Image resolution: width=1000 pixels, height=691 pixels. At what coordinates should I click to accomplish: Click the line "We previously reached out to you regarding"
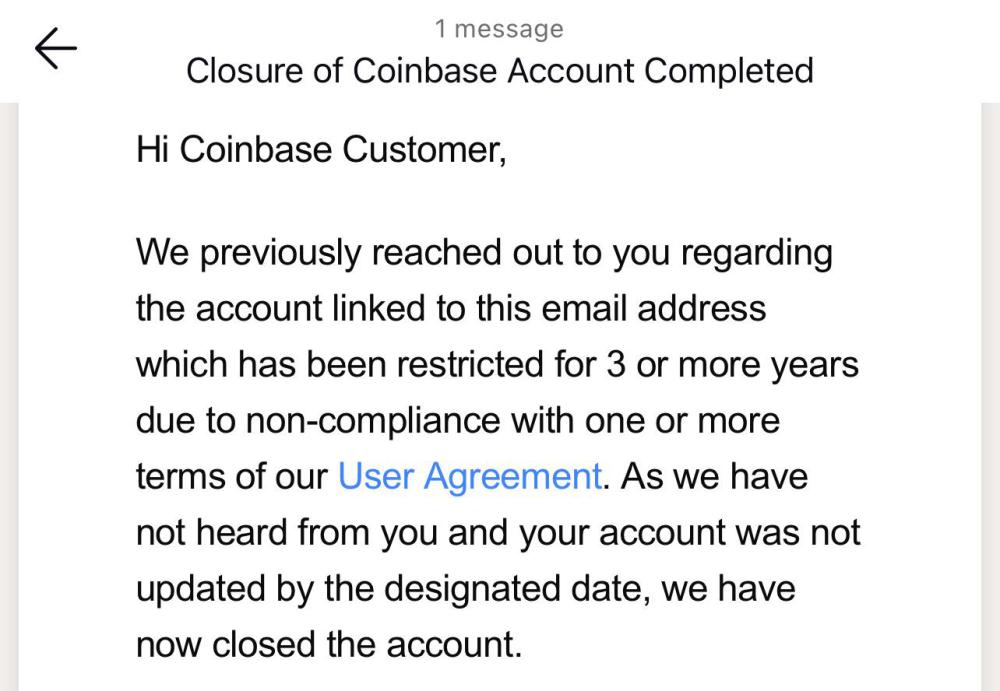(x=485, y=253)
